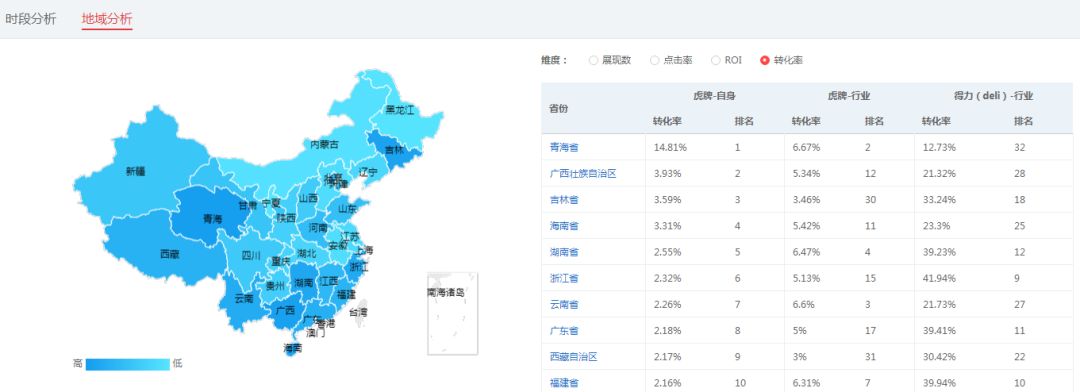
Task: Click the 南海诸岛 inset map box
Action: (x=453, y=313)
